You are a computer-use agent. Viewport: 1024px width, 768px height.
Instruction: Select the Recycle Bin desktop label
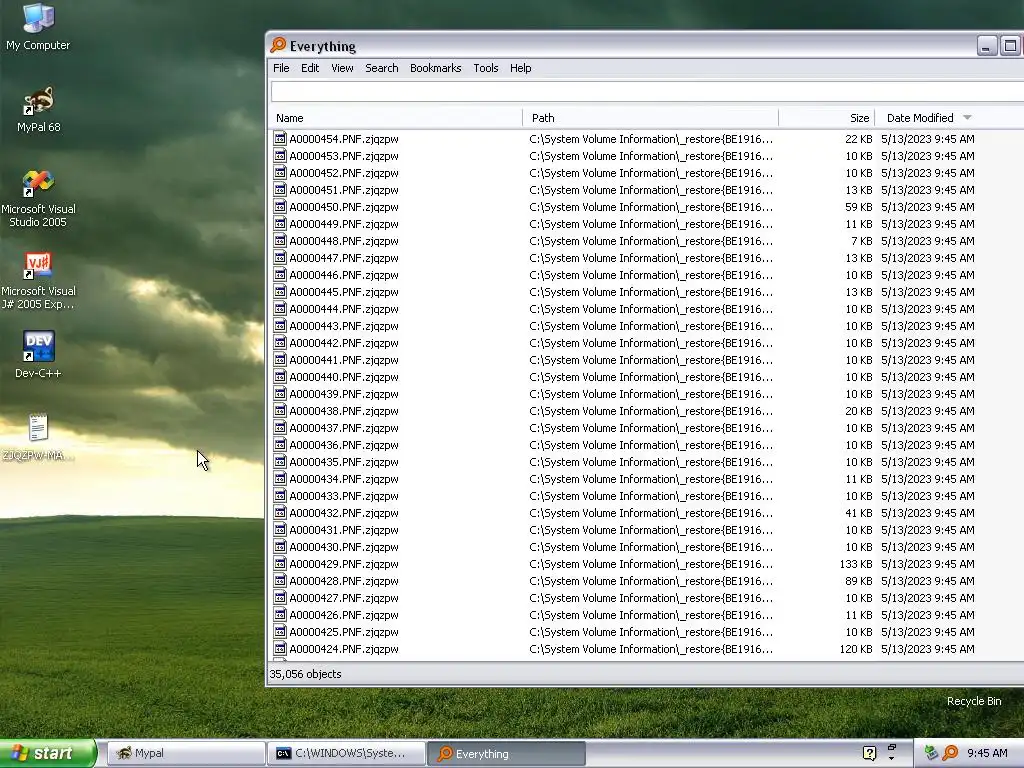pos(974,701)
